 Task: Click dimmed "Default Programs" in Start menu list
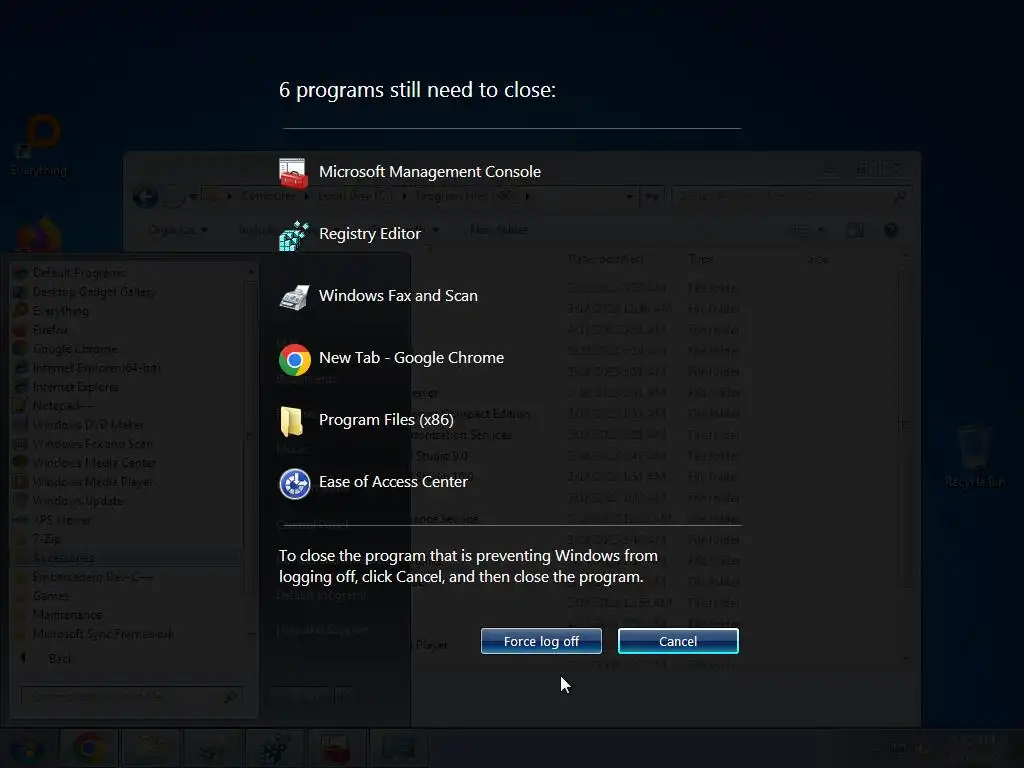[x=78, y=273]
